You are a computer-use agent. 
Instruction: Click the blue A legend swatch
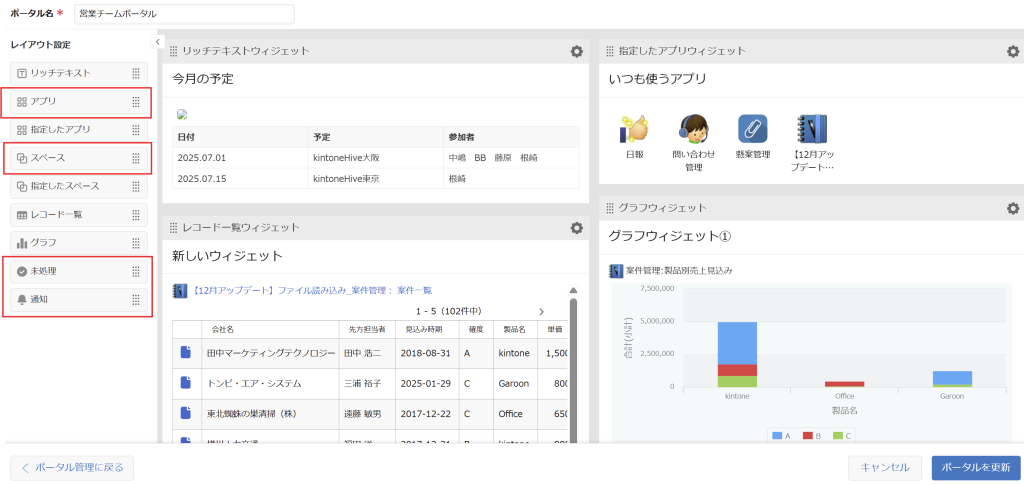click(x=776, y=436)
